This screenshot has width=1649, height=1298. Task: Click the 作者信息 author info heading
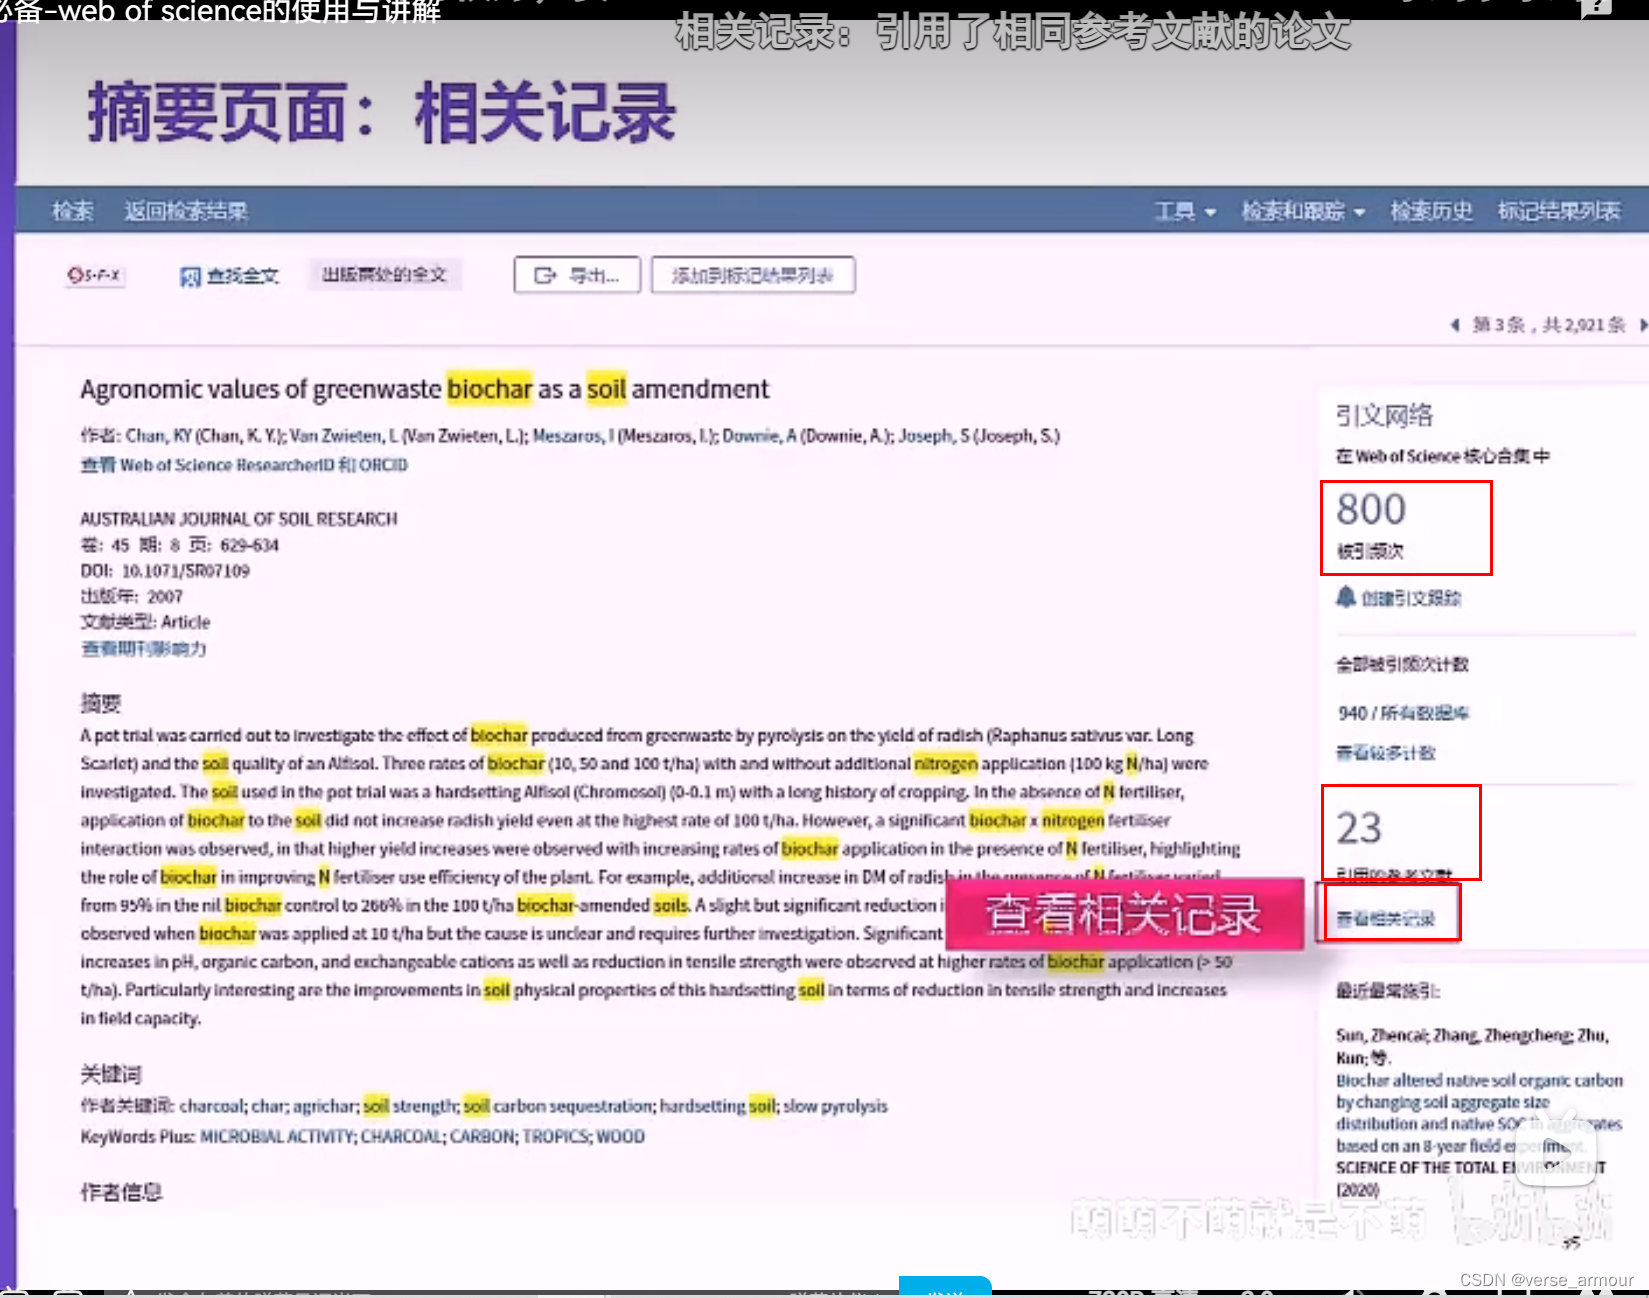(x=121, y=1192)
